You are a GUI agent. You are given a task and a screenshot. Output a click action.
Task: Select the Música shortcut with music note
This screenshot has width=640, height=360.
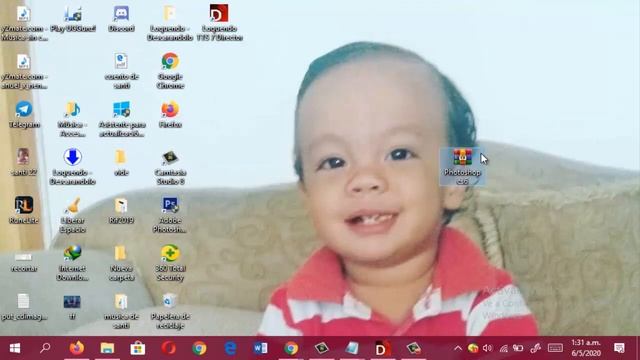coord(73,119)
